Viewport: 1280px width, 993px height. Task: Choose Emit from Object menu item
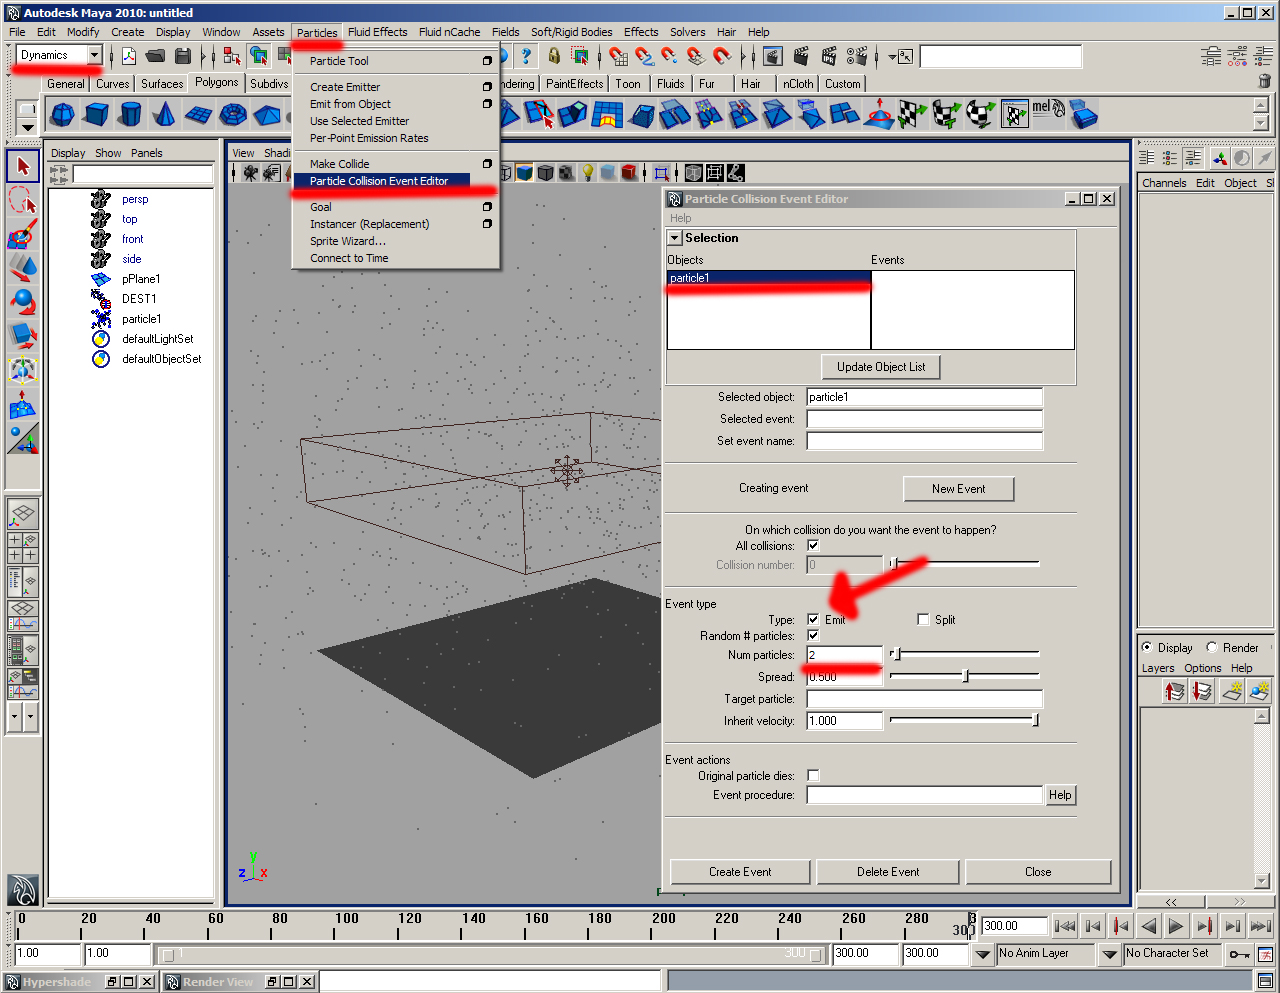click(x=350, y=104)
